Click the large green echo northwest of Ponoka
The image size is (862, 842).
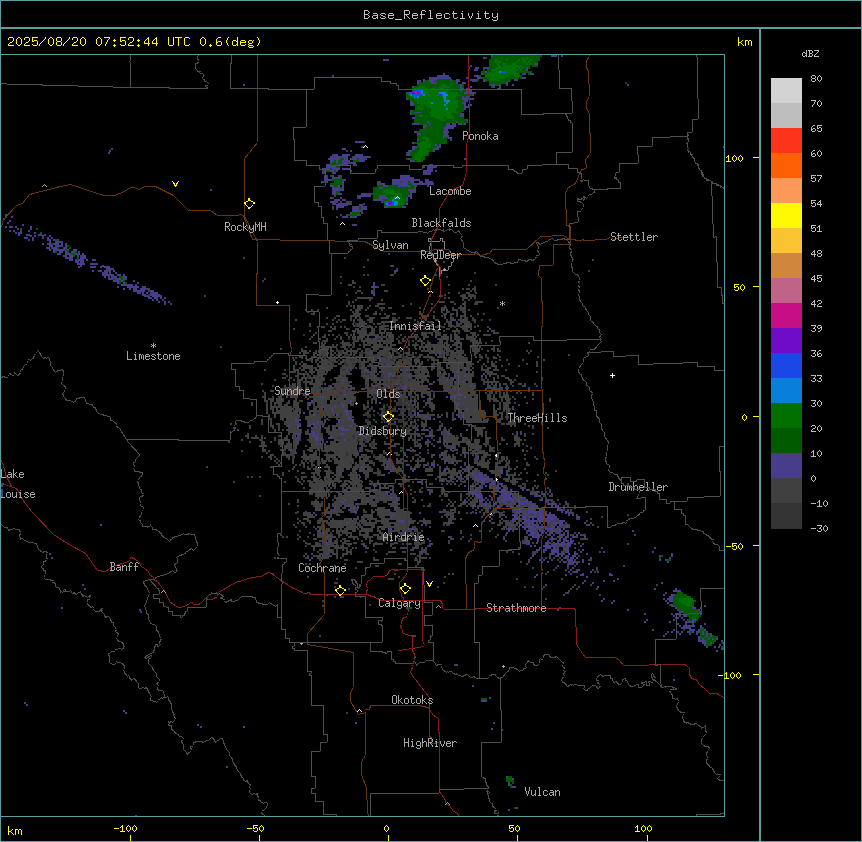pos(437,118)
